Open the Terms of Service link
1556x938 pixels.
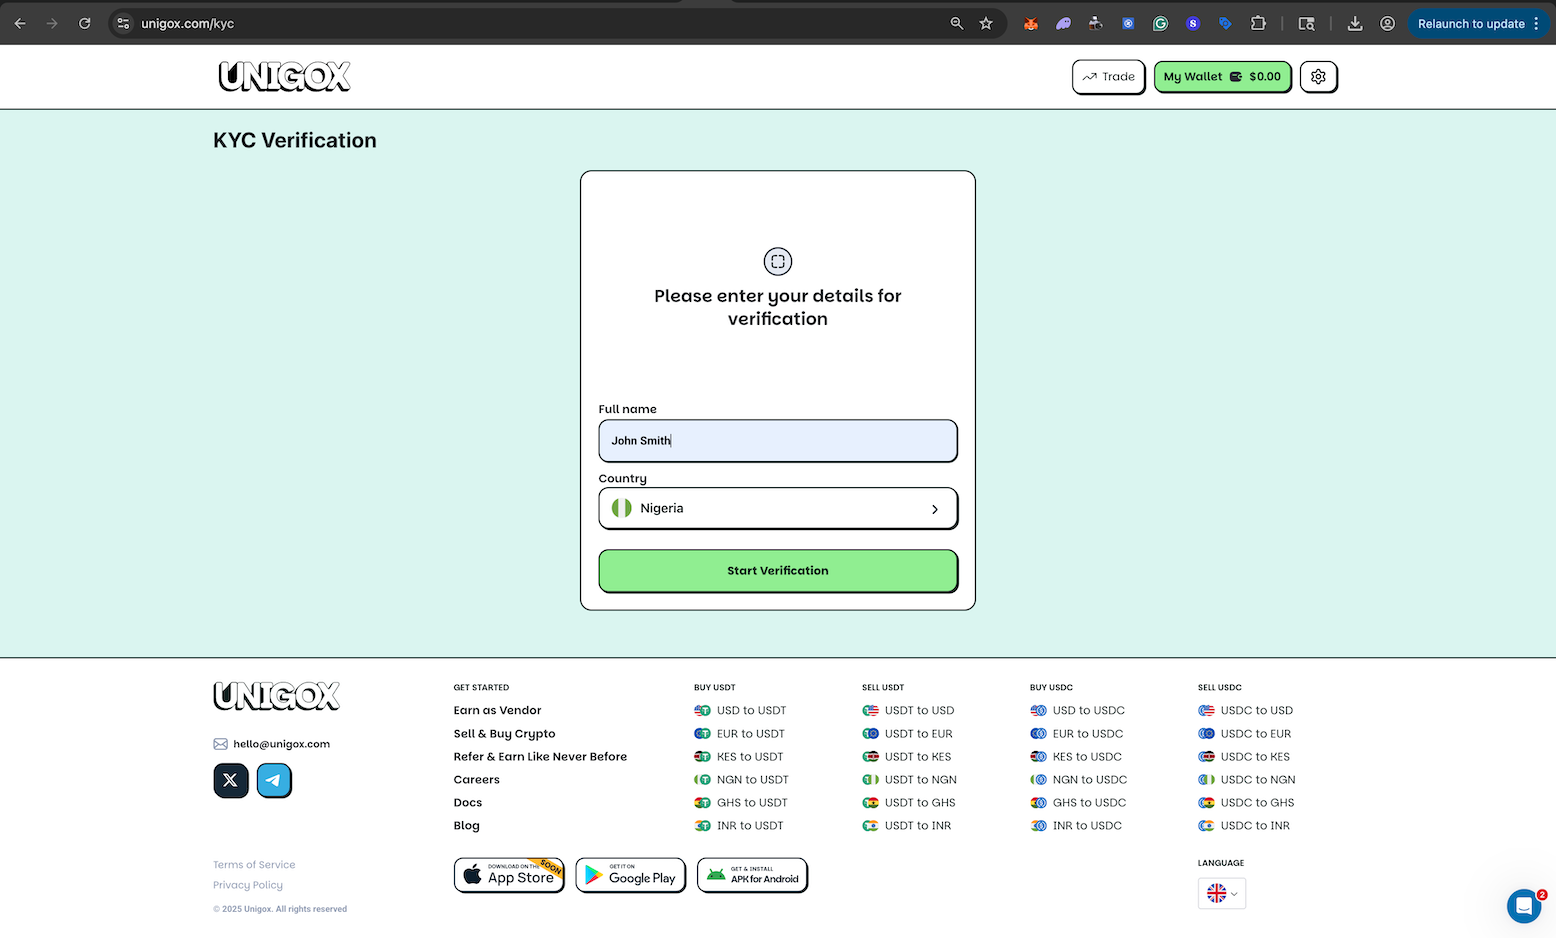click(x=253, y=864)
